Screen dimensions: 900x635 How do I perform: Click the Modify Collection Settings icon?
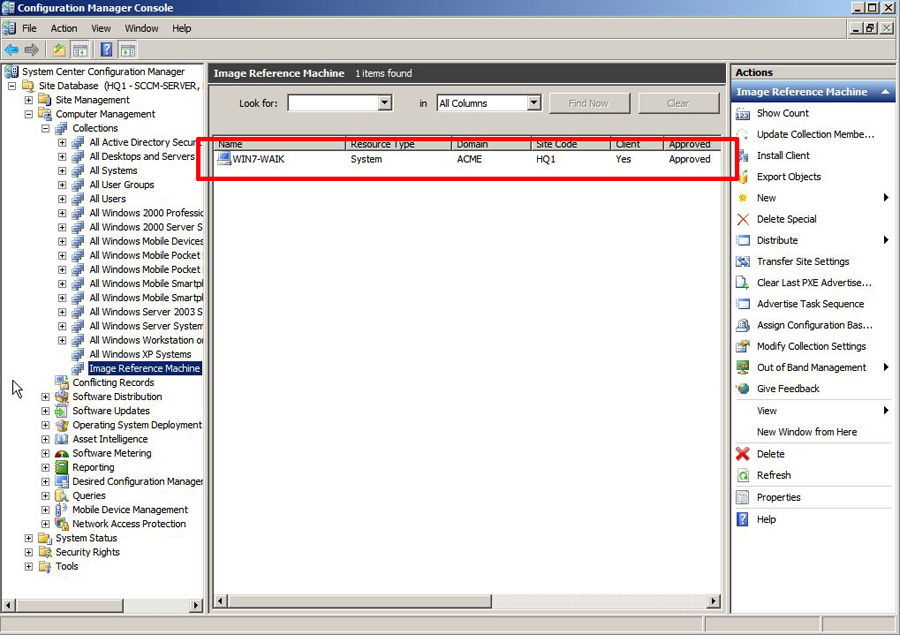(x=743, y=347)
